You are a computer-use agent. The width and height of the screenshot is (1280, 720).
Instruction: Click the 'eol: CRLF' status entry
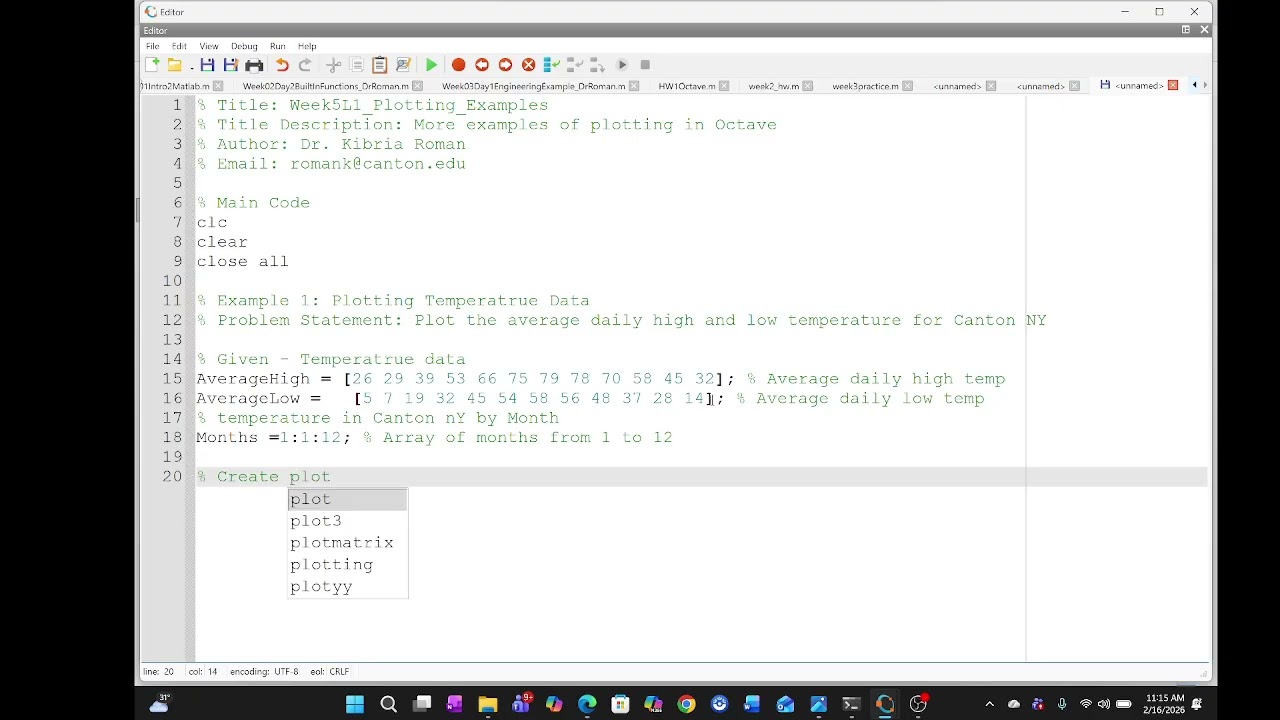330,672
